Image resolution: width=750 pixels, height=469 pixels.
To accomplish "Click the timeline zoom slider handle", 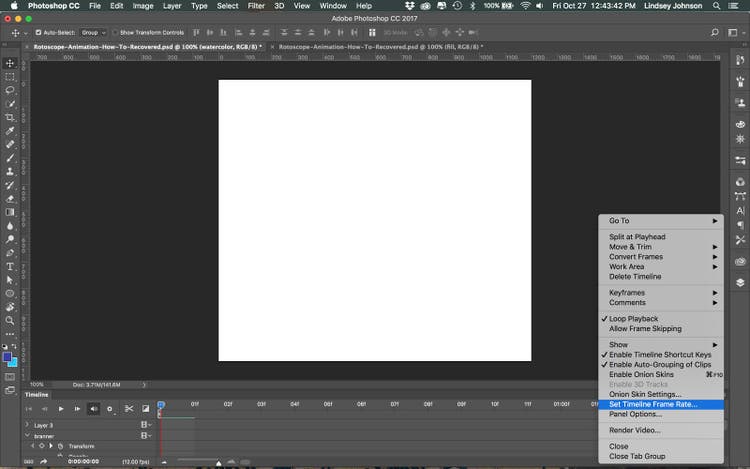I will (x=219, y=463).
